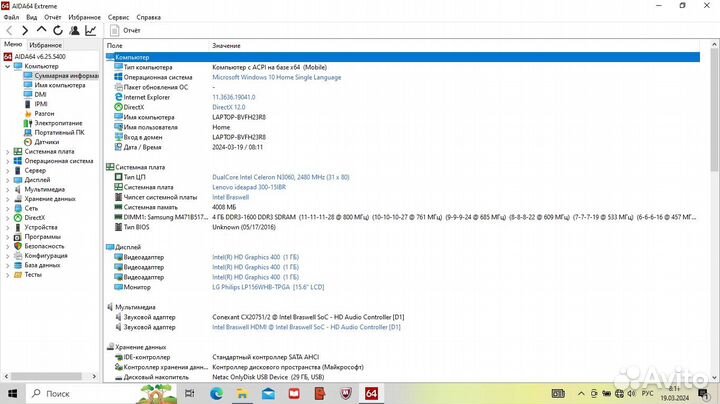Open the Mail app from the taskbar

268,393
